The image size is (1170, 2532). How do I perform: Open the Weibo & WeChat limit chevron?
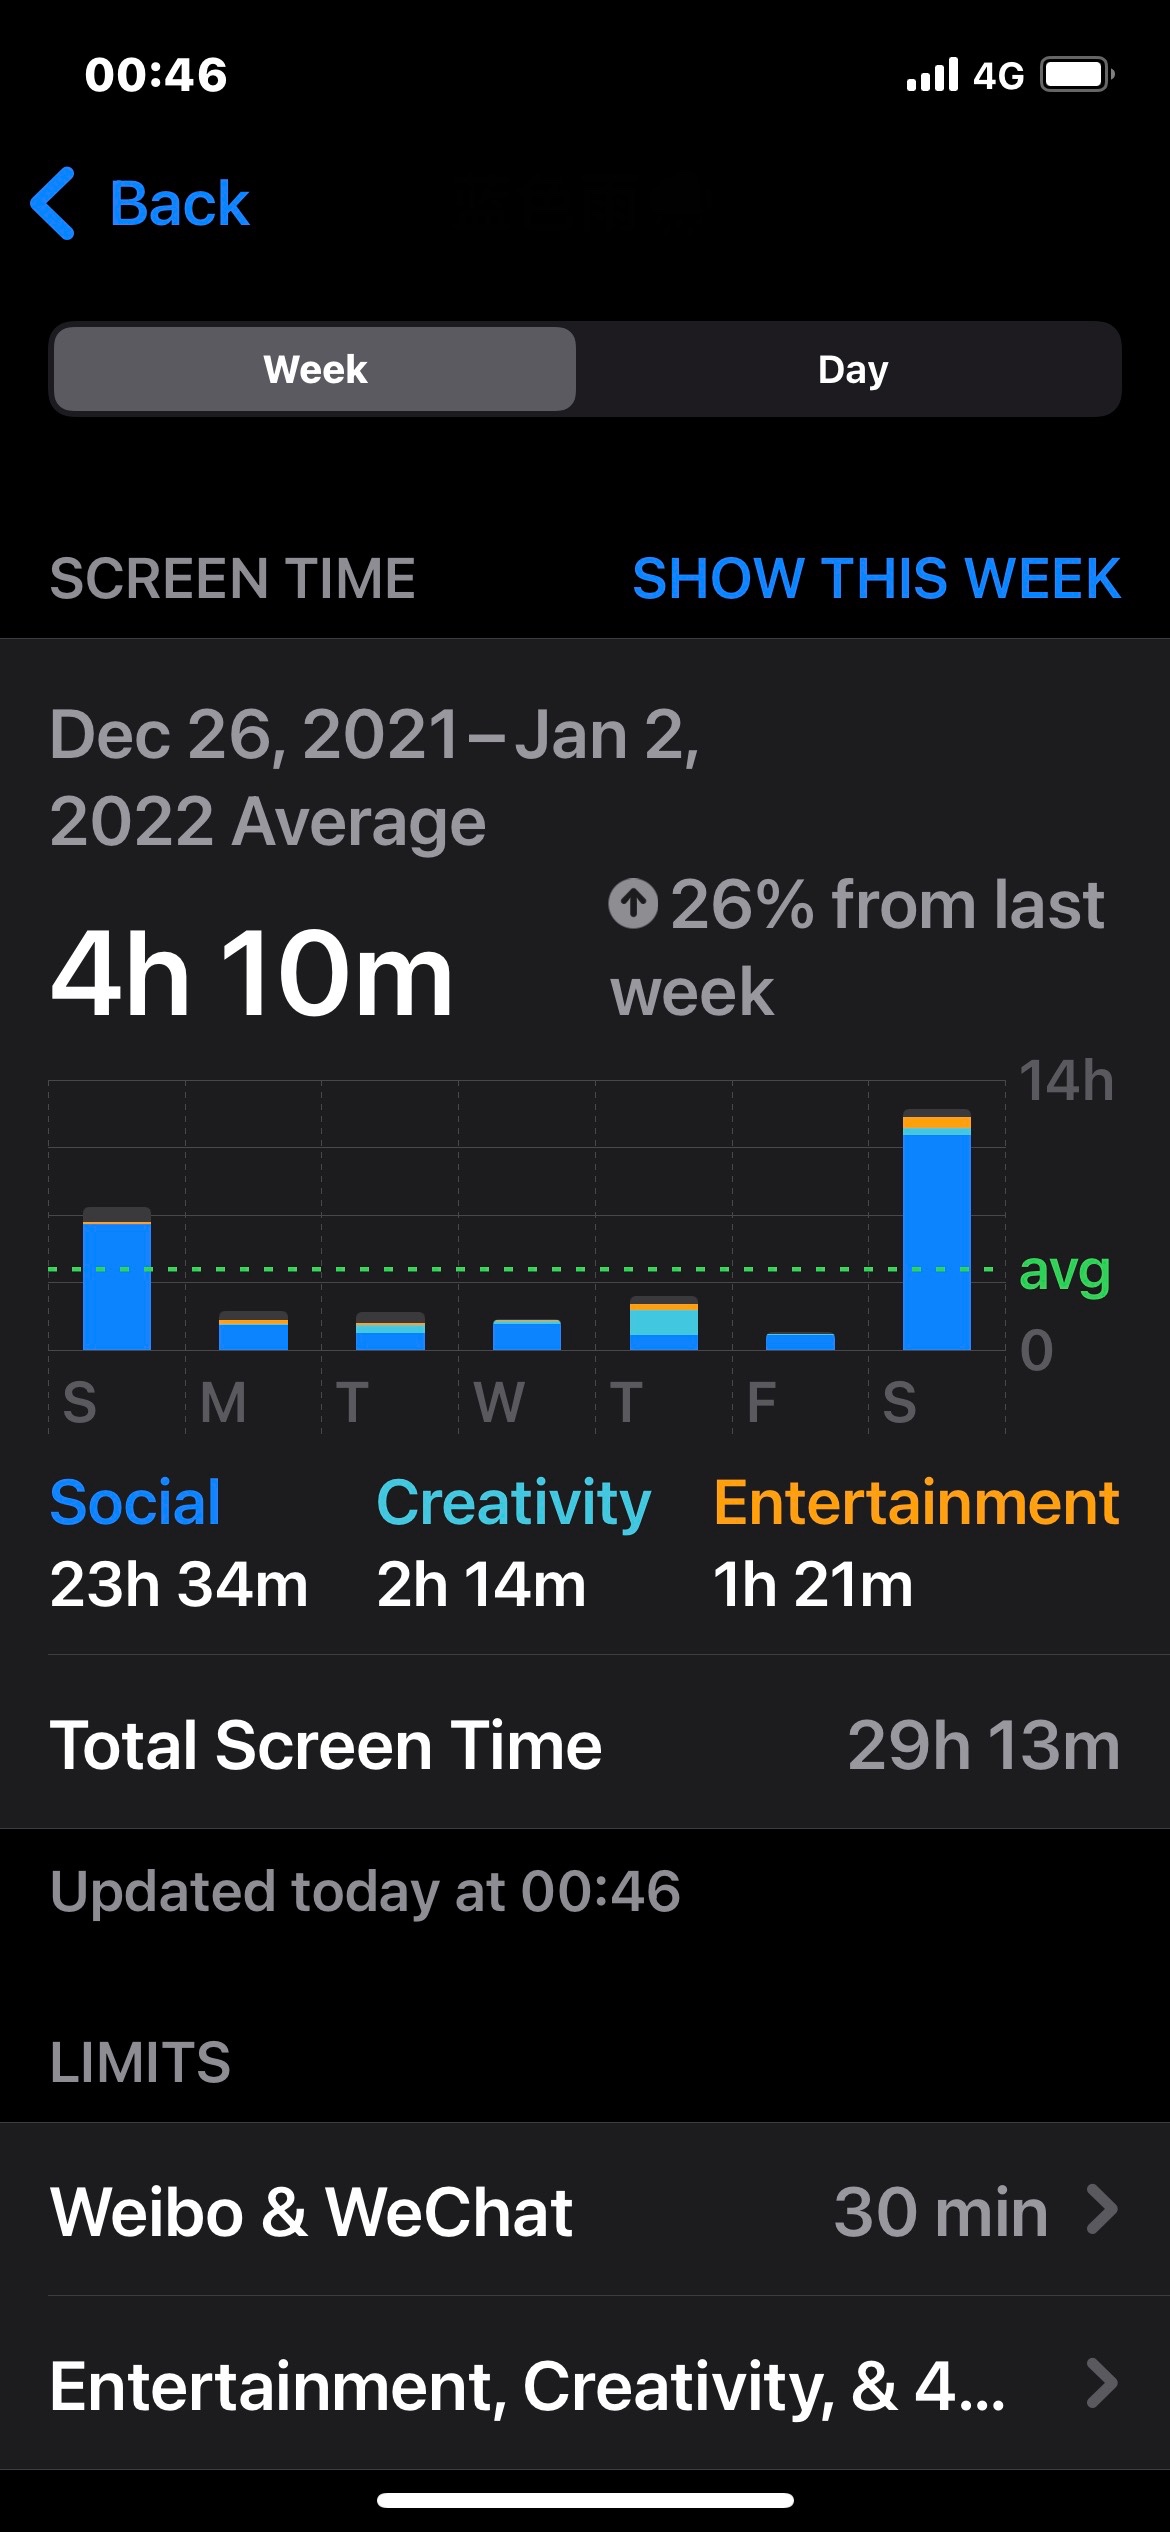click(x=1101, y=2210)
